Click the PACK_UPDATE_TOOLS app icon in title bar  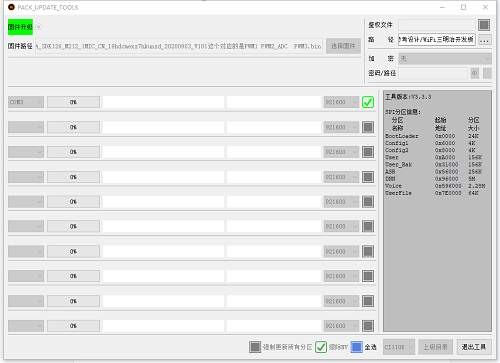click(11, 7)
